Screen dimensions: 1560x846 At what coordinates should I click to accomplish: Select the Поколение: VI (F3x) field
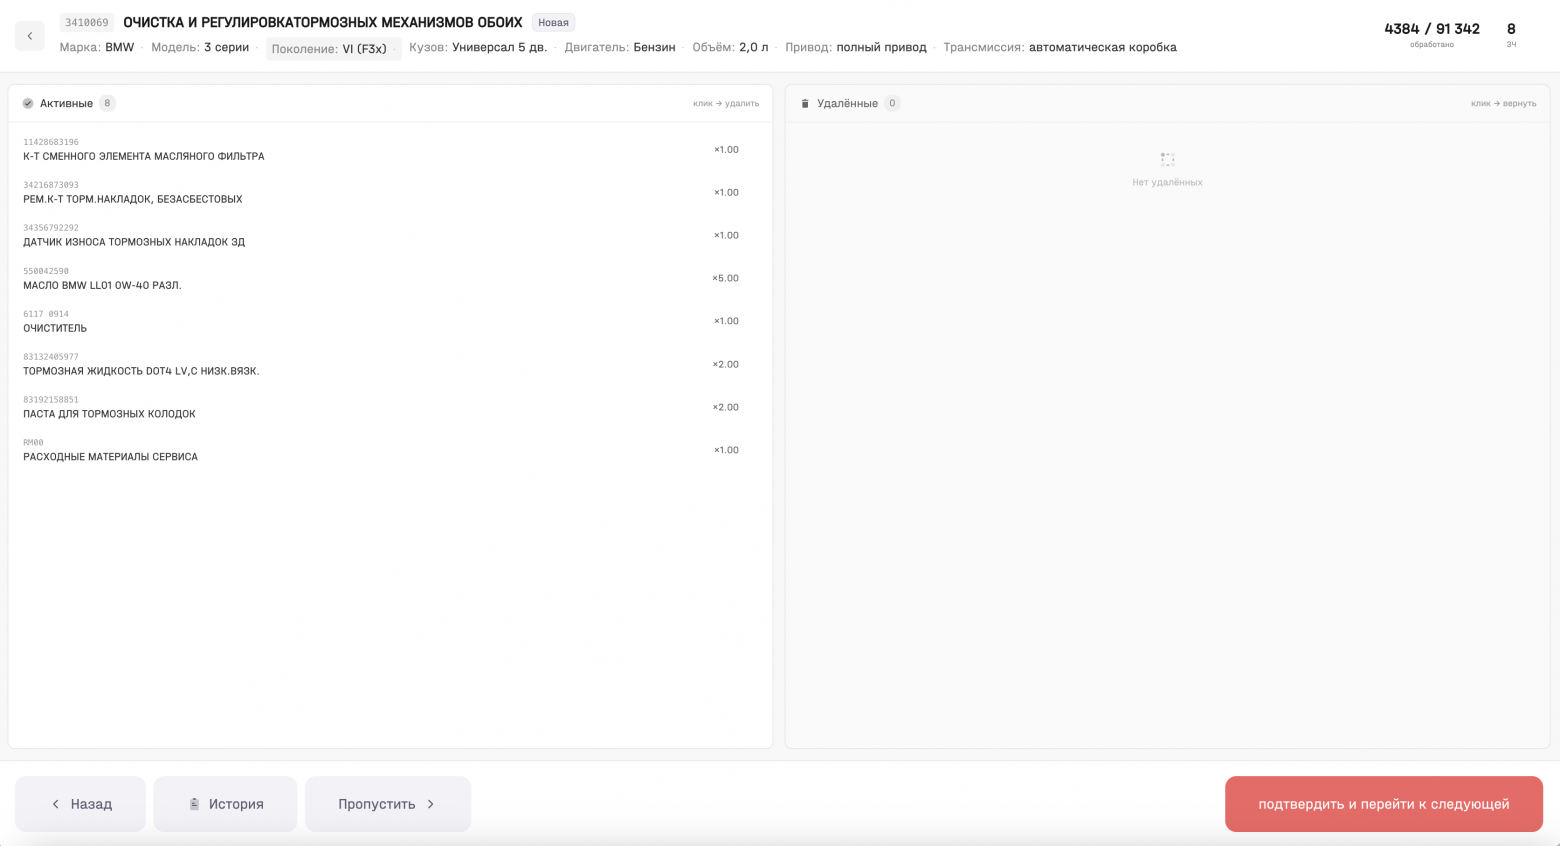tap(334, 48)
